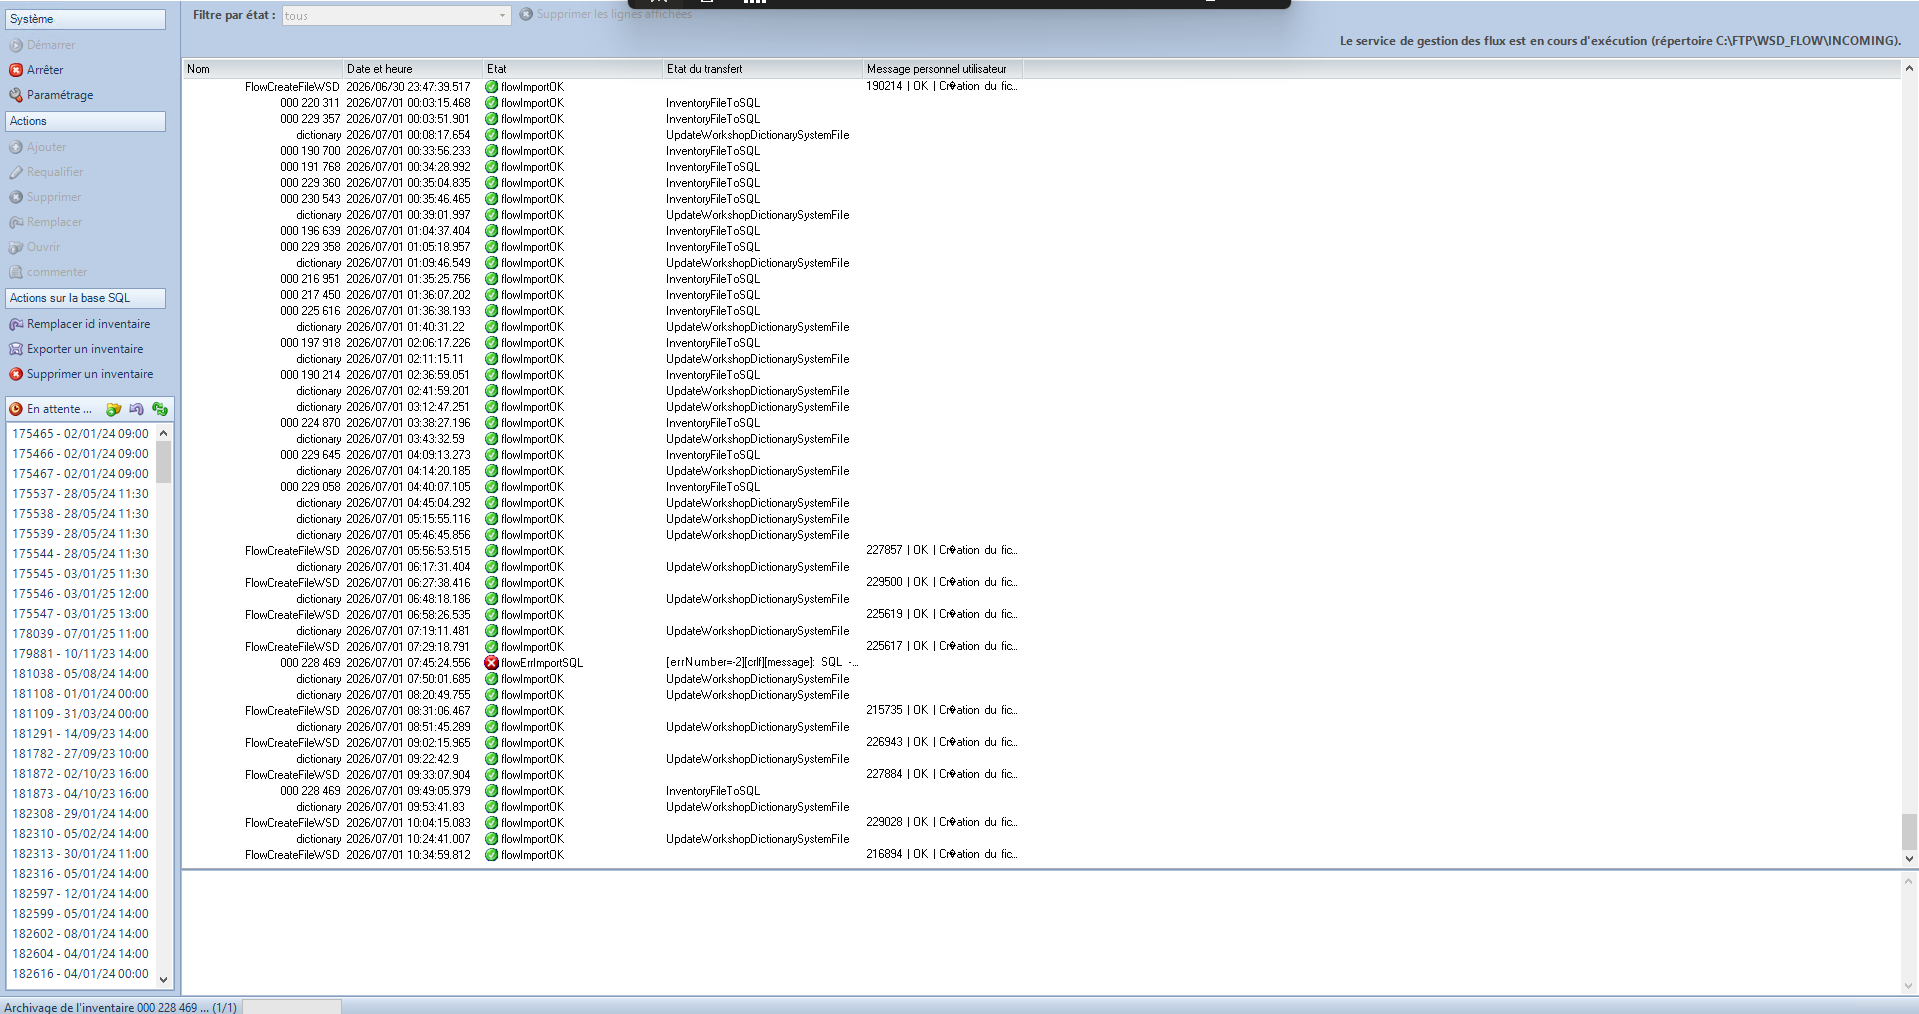Click the main log table scroll-up arrow

[x=1909, y=68]
